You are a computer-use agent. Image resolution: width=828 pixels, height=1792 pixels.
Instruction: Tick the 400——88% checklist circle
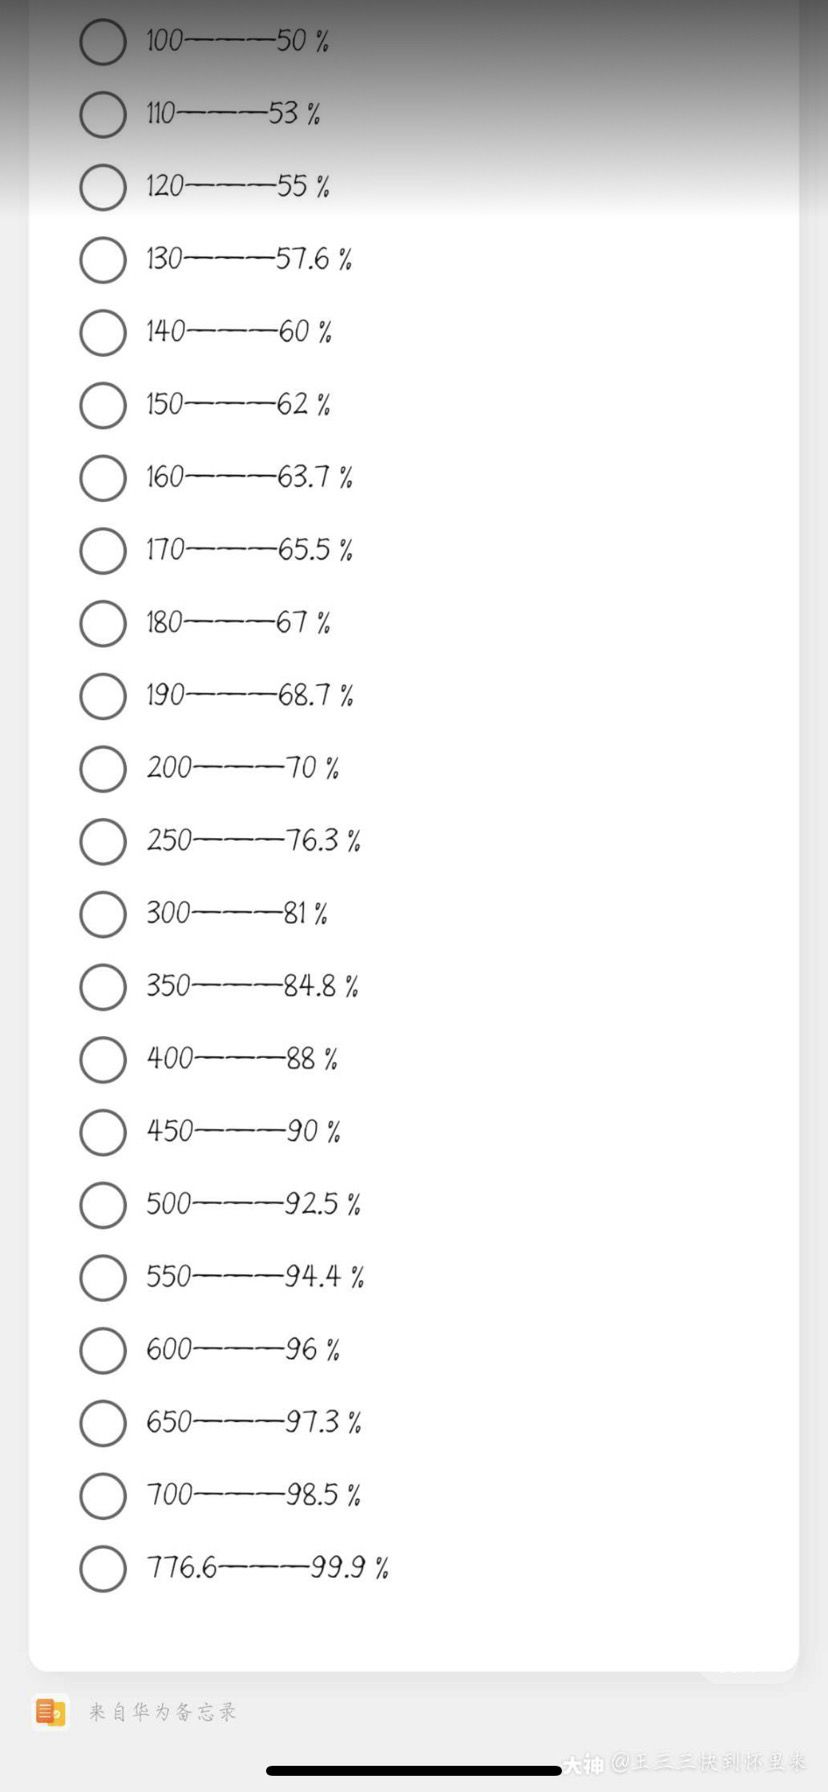tap(103, 1059)
